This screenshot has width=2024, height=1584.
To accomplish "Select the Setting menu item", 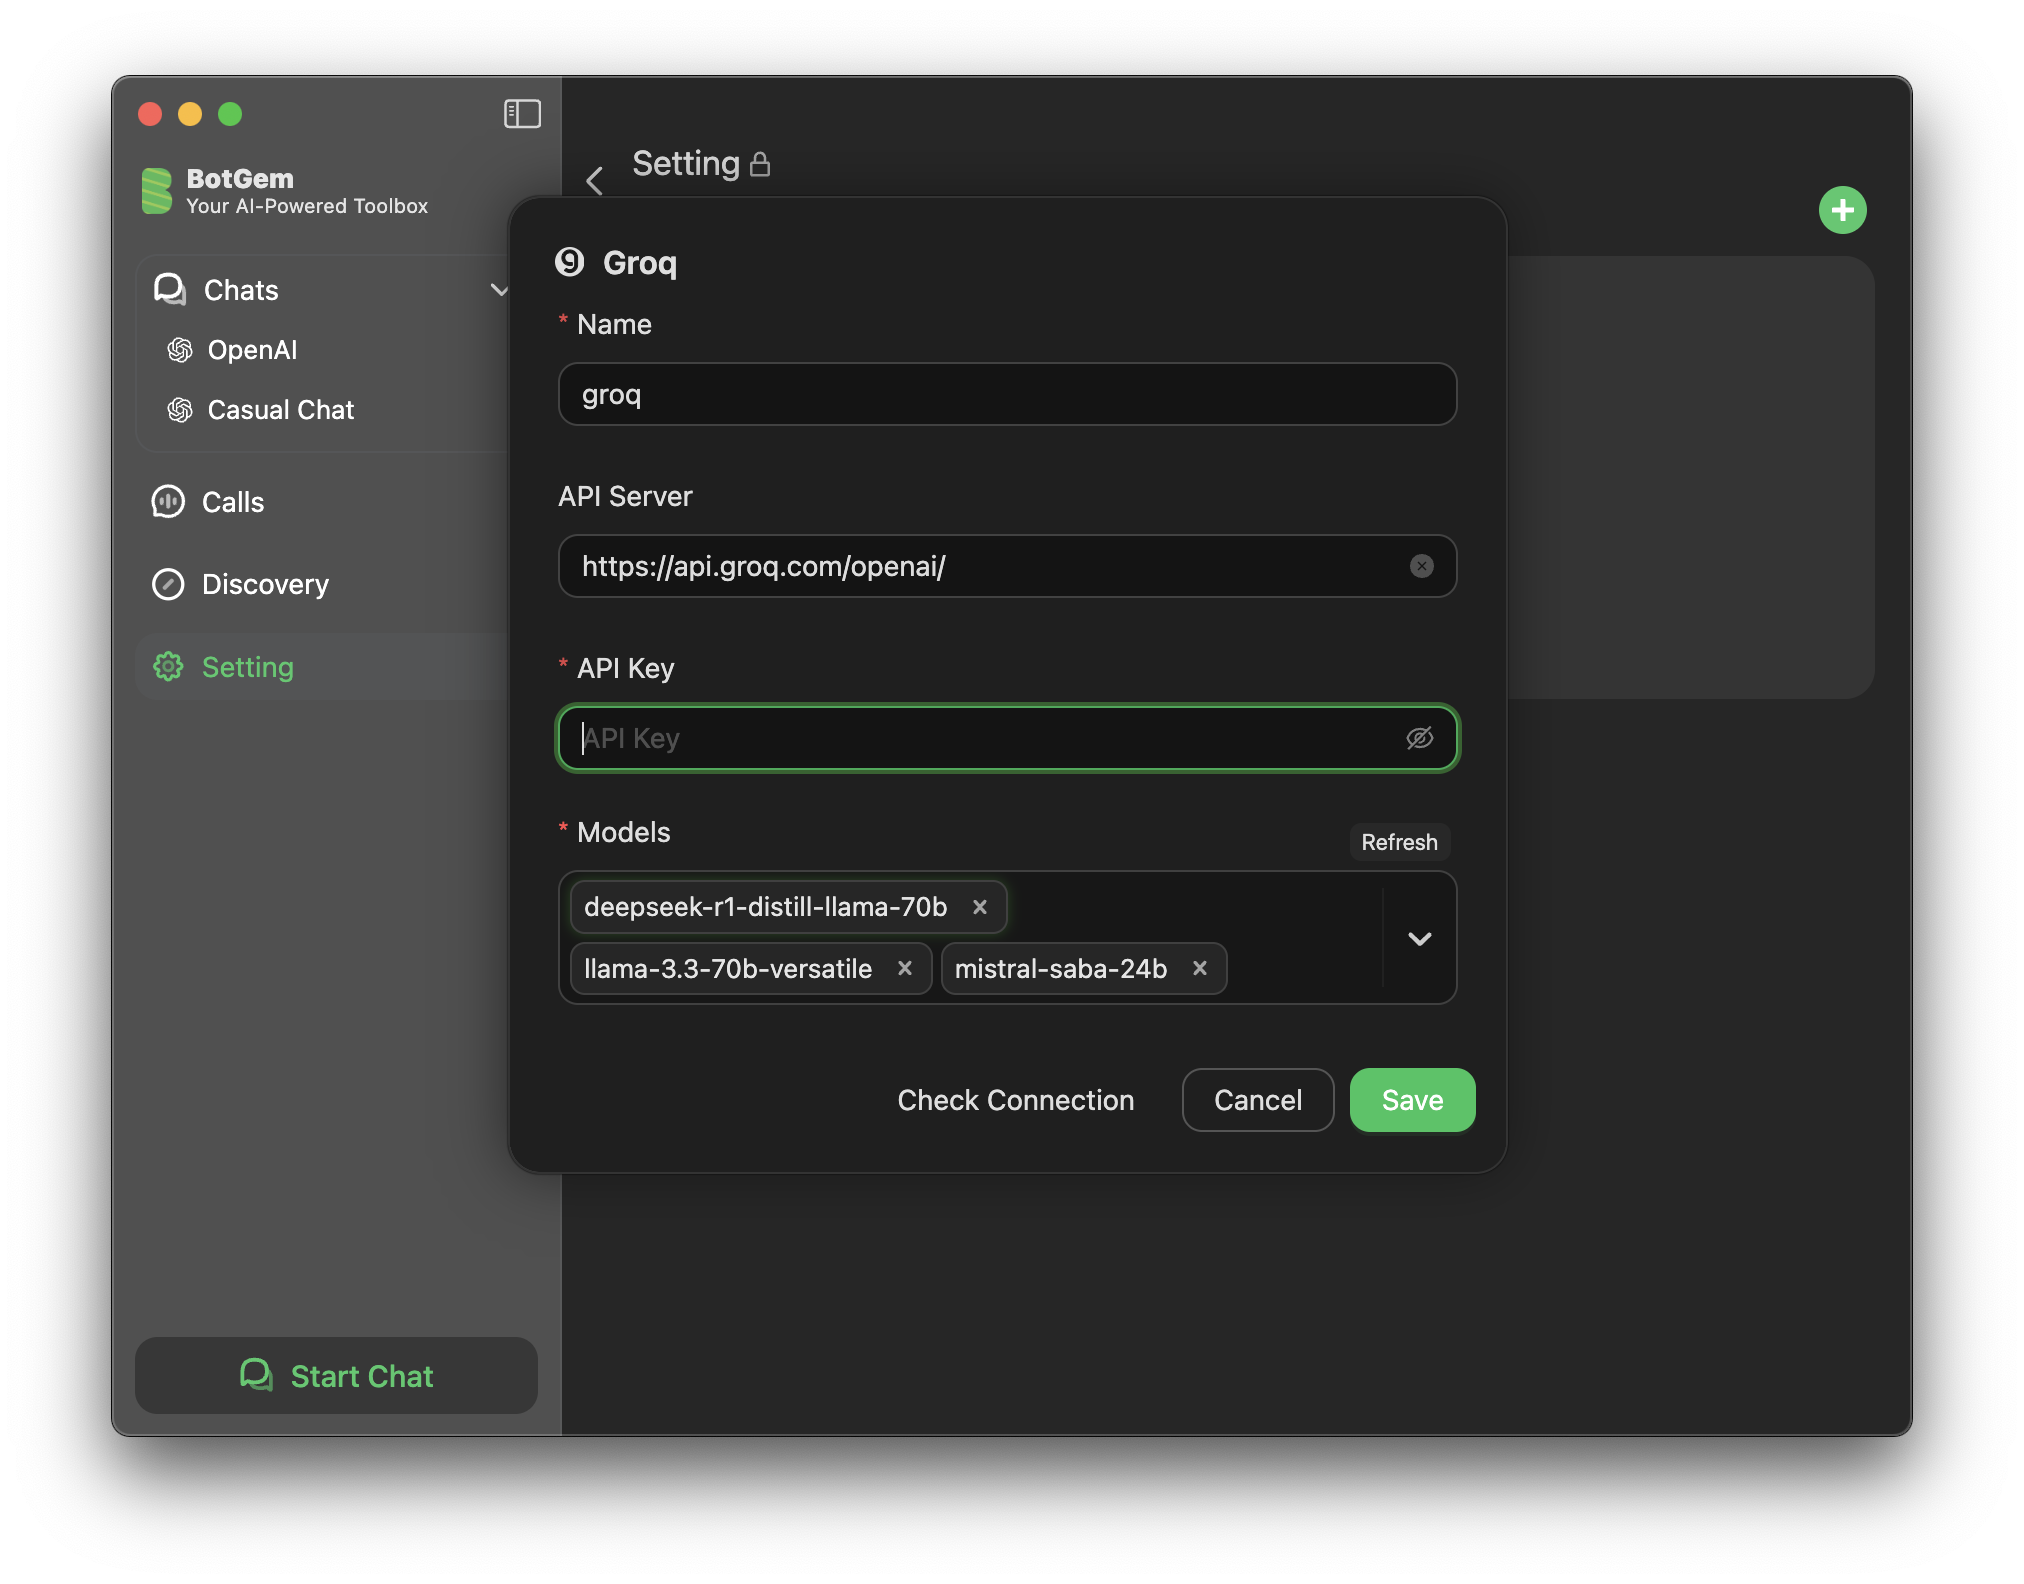I will click(324, 667).
